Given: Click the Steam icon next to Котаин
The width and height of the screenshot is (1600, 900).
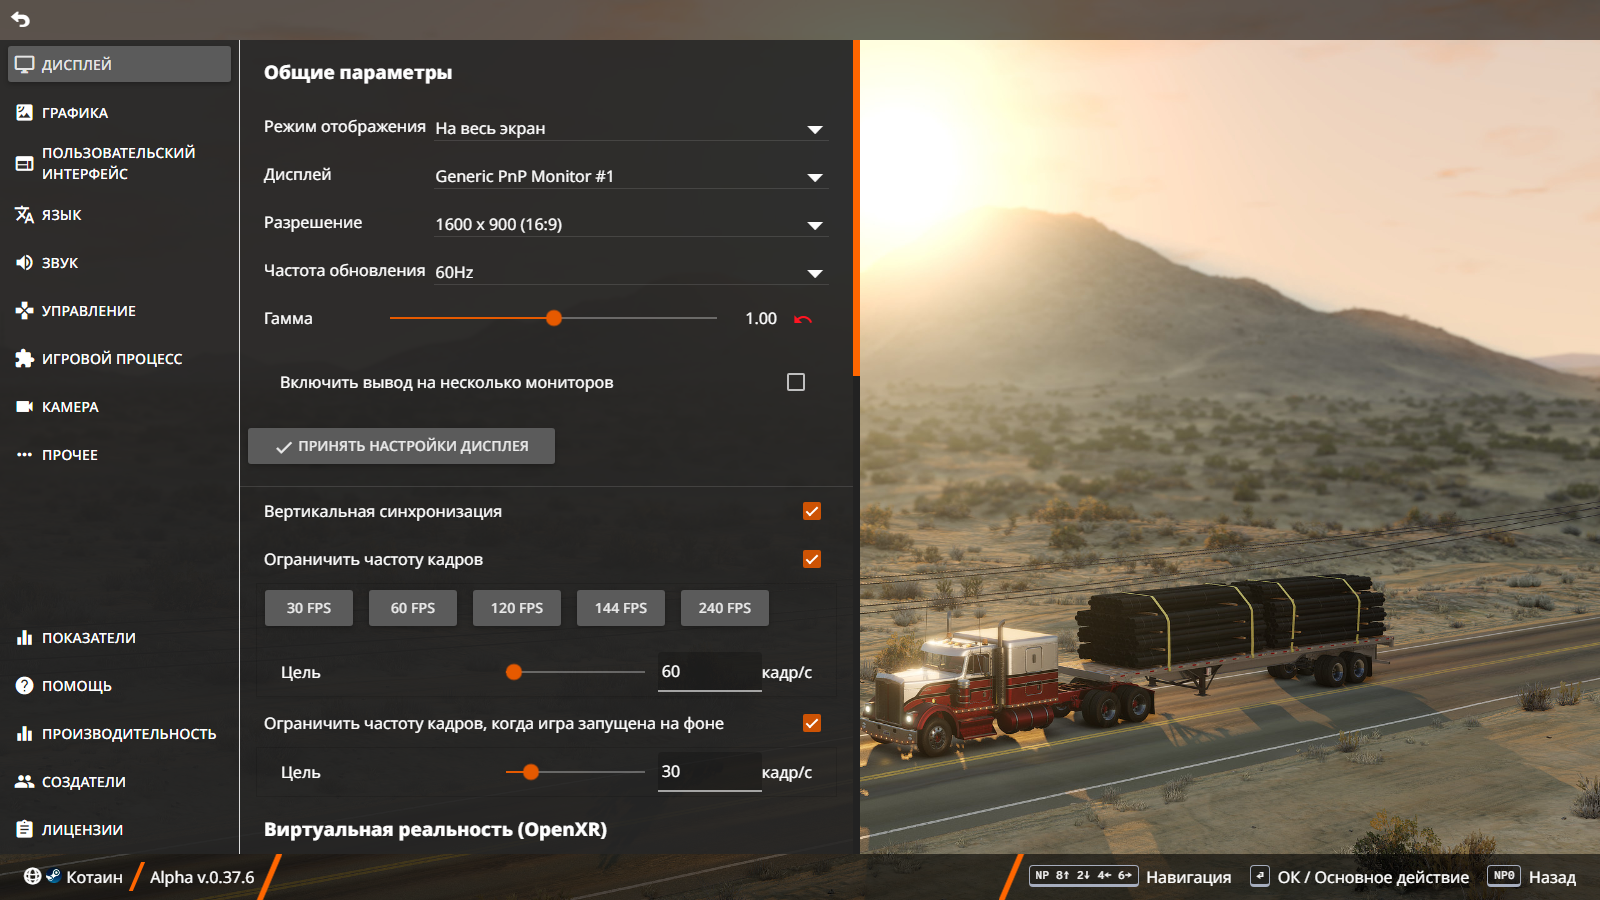Looking at the screenshot, I should coord(54,875).
